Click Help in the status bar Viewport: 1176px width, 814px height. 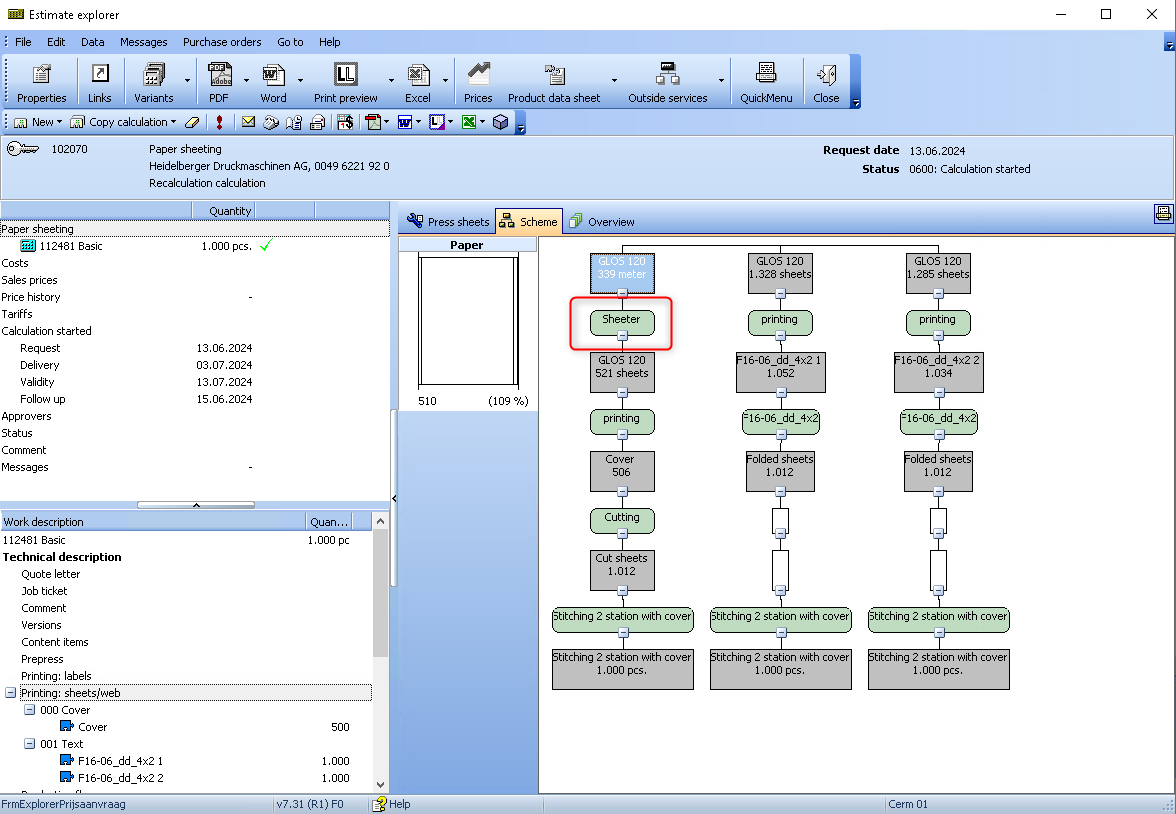click(392, 804)
